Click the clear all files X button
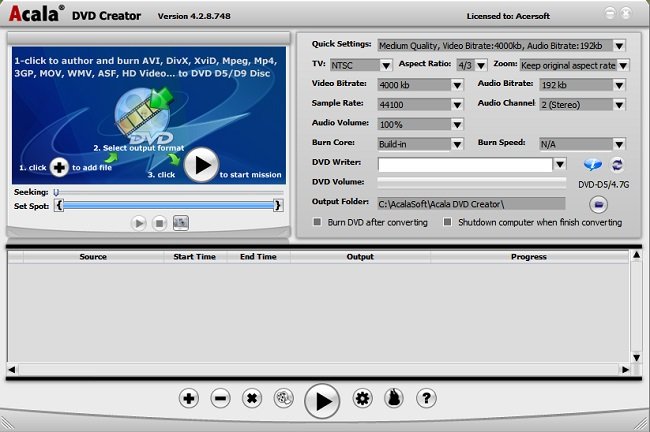 (x=252, y=399)
